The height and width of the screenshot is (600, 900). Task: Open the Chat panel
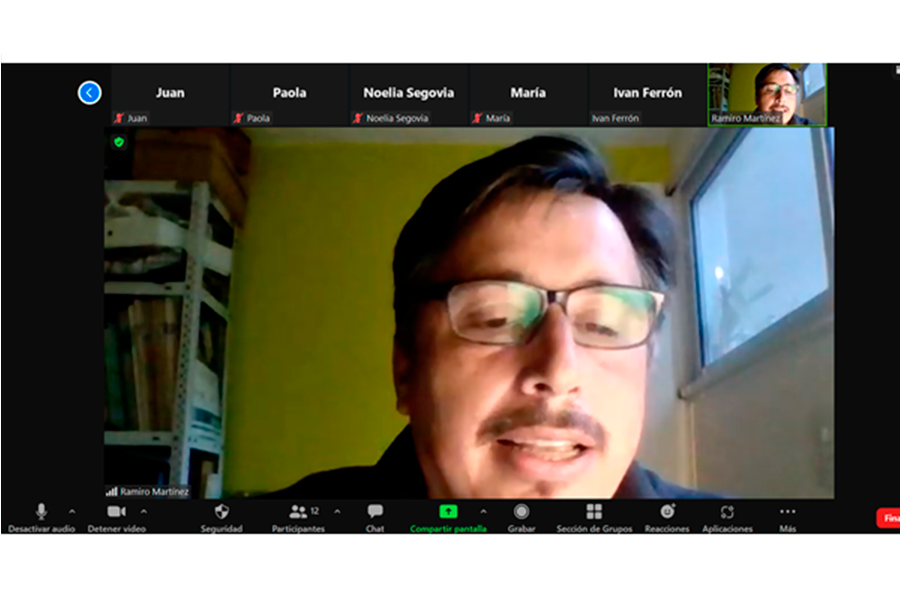tap(375, 512)
